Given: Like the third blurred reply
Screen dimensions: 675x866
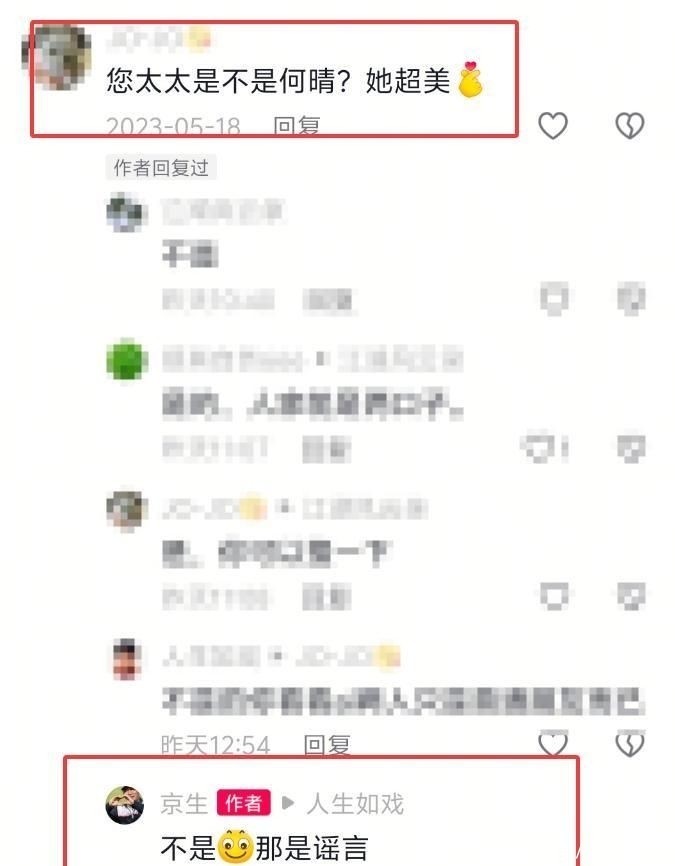Looking at the screenshot, I should [x=554, y=596].
